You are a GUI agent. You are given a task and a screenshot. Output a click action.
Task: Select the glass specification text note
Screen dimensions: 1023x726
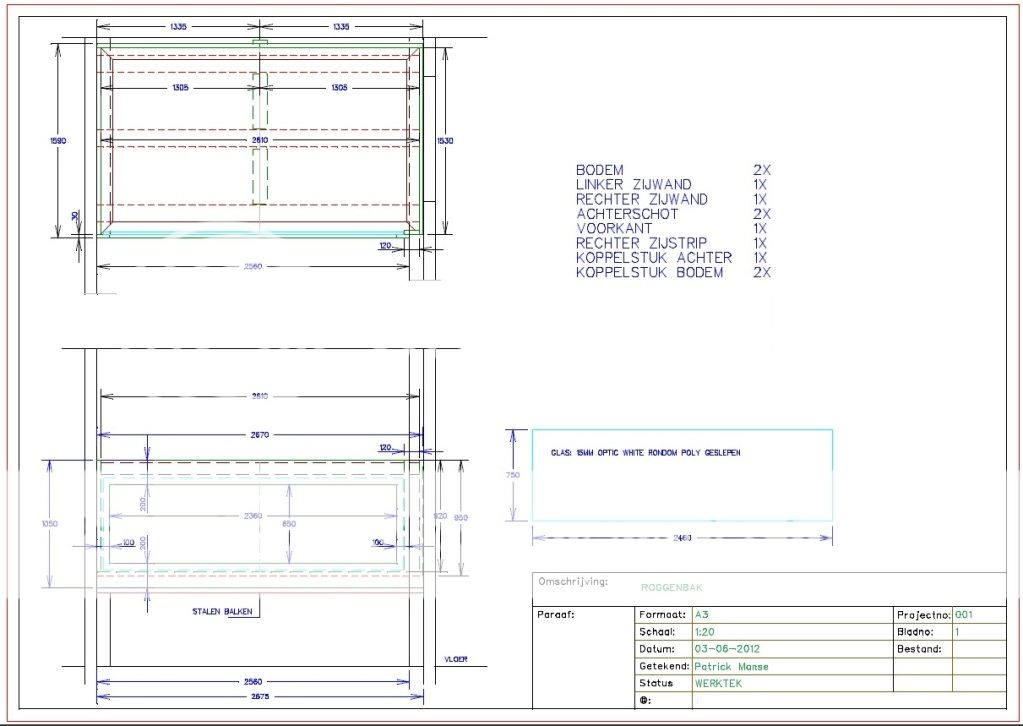[x=645, y=453]
